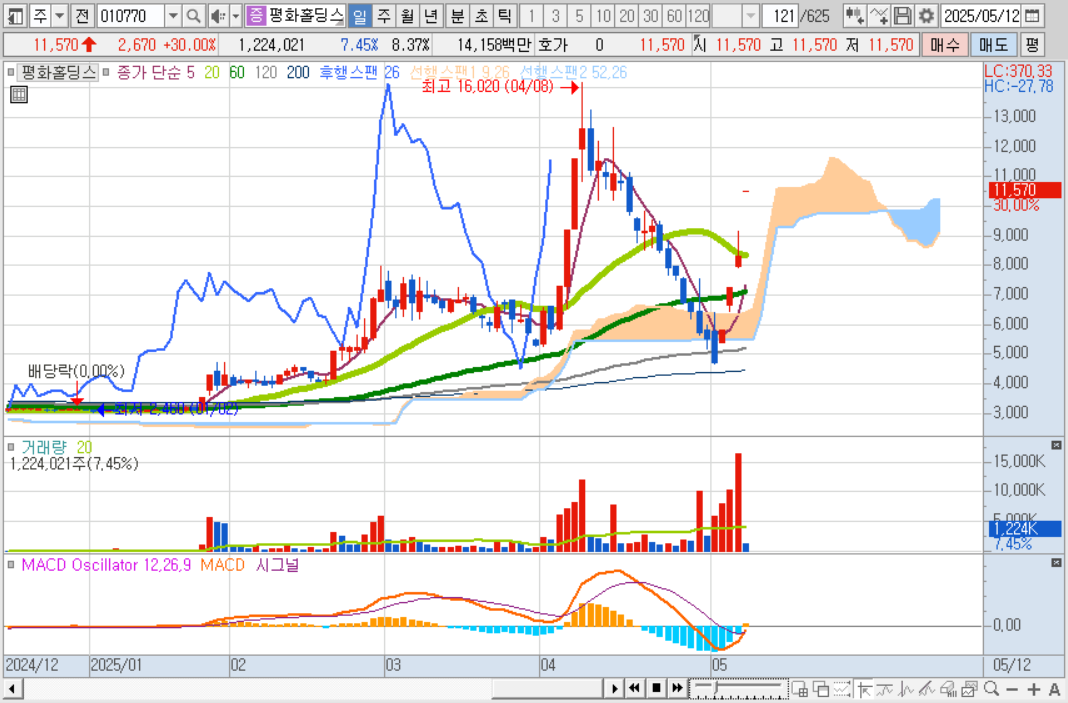
Task: Click the 매도 sell button
Action: click(993, 45)
